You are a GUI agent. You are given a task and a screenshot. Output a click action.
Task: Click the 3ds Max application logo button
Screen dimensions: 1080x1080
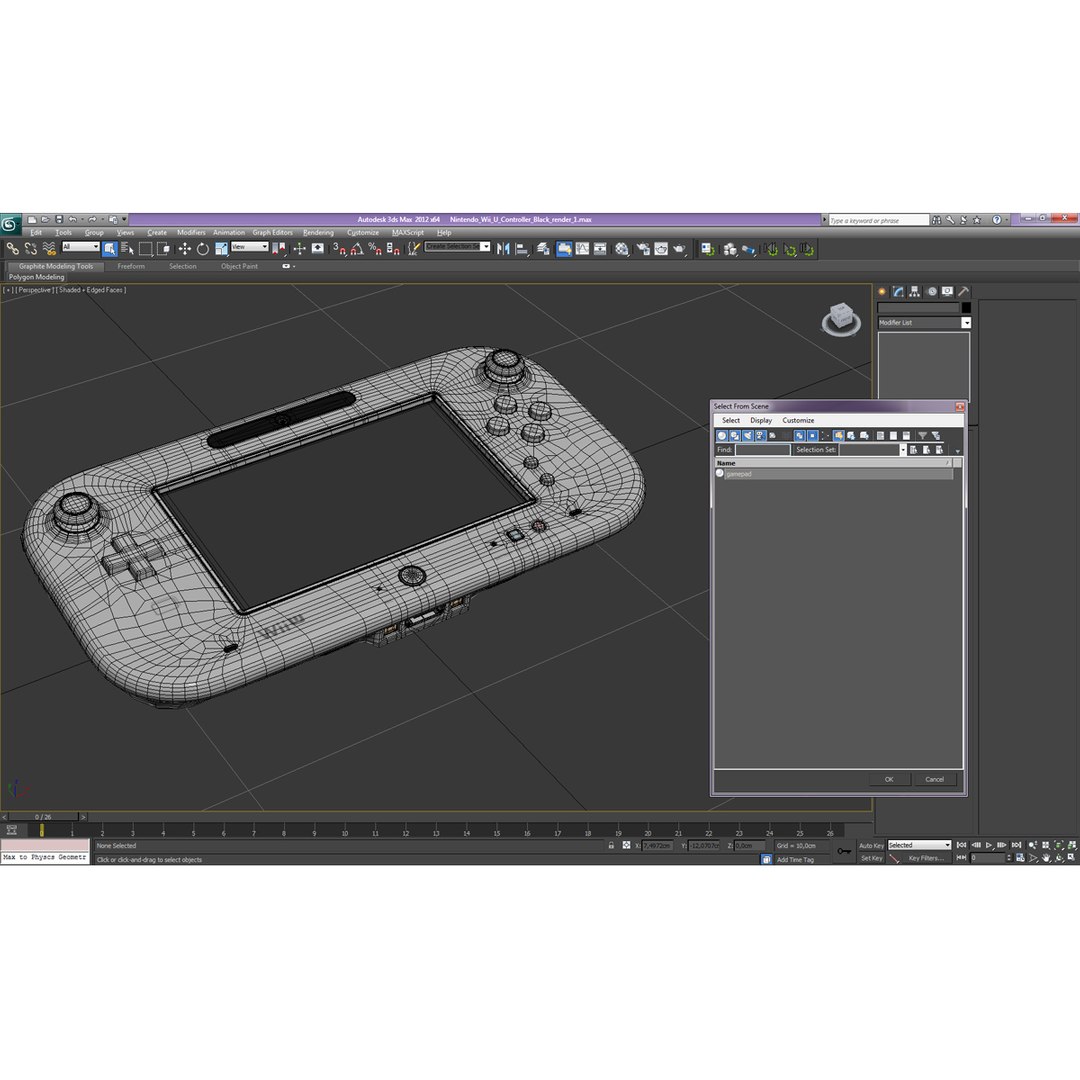10,223
